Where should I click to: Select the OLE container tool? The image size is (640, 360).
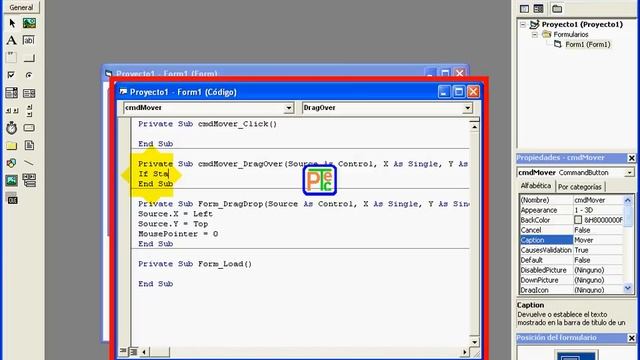[x=12, y=200]
